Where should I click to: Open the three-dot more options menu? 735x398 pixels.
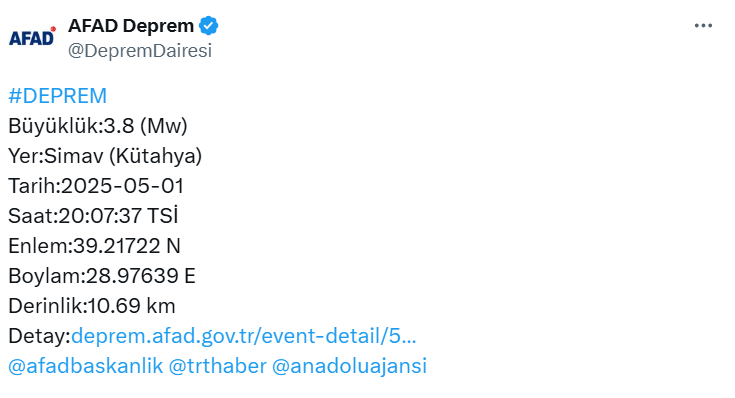[x=703, y=26]
